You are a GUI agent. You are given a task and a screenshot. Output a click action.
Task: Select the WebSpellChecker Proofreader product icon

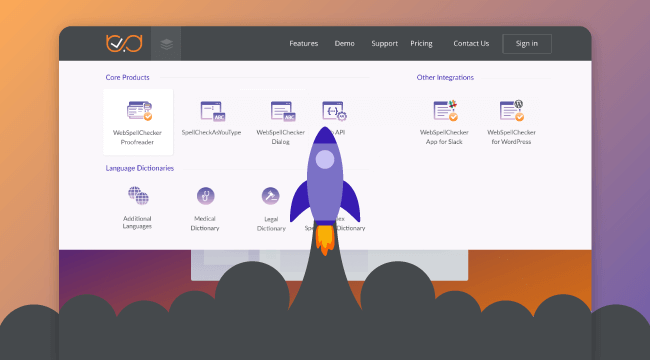pyautogui.click(x=139, y=111)
